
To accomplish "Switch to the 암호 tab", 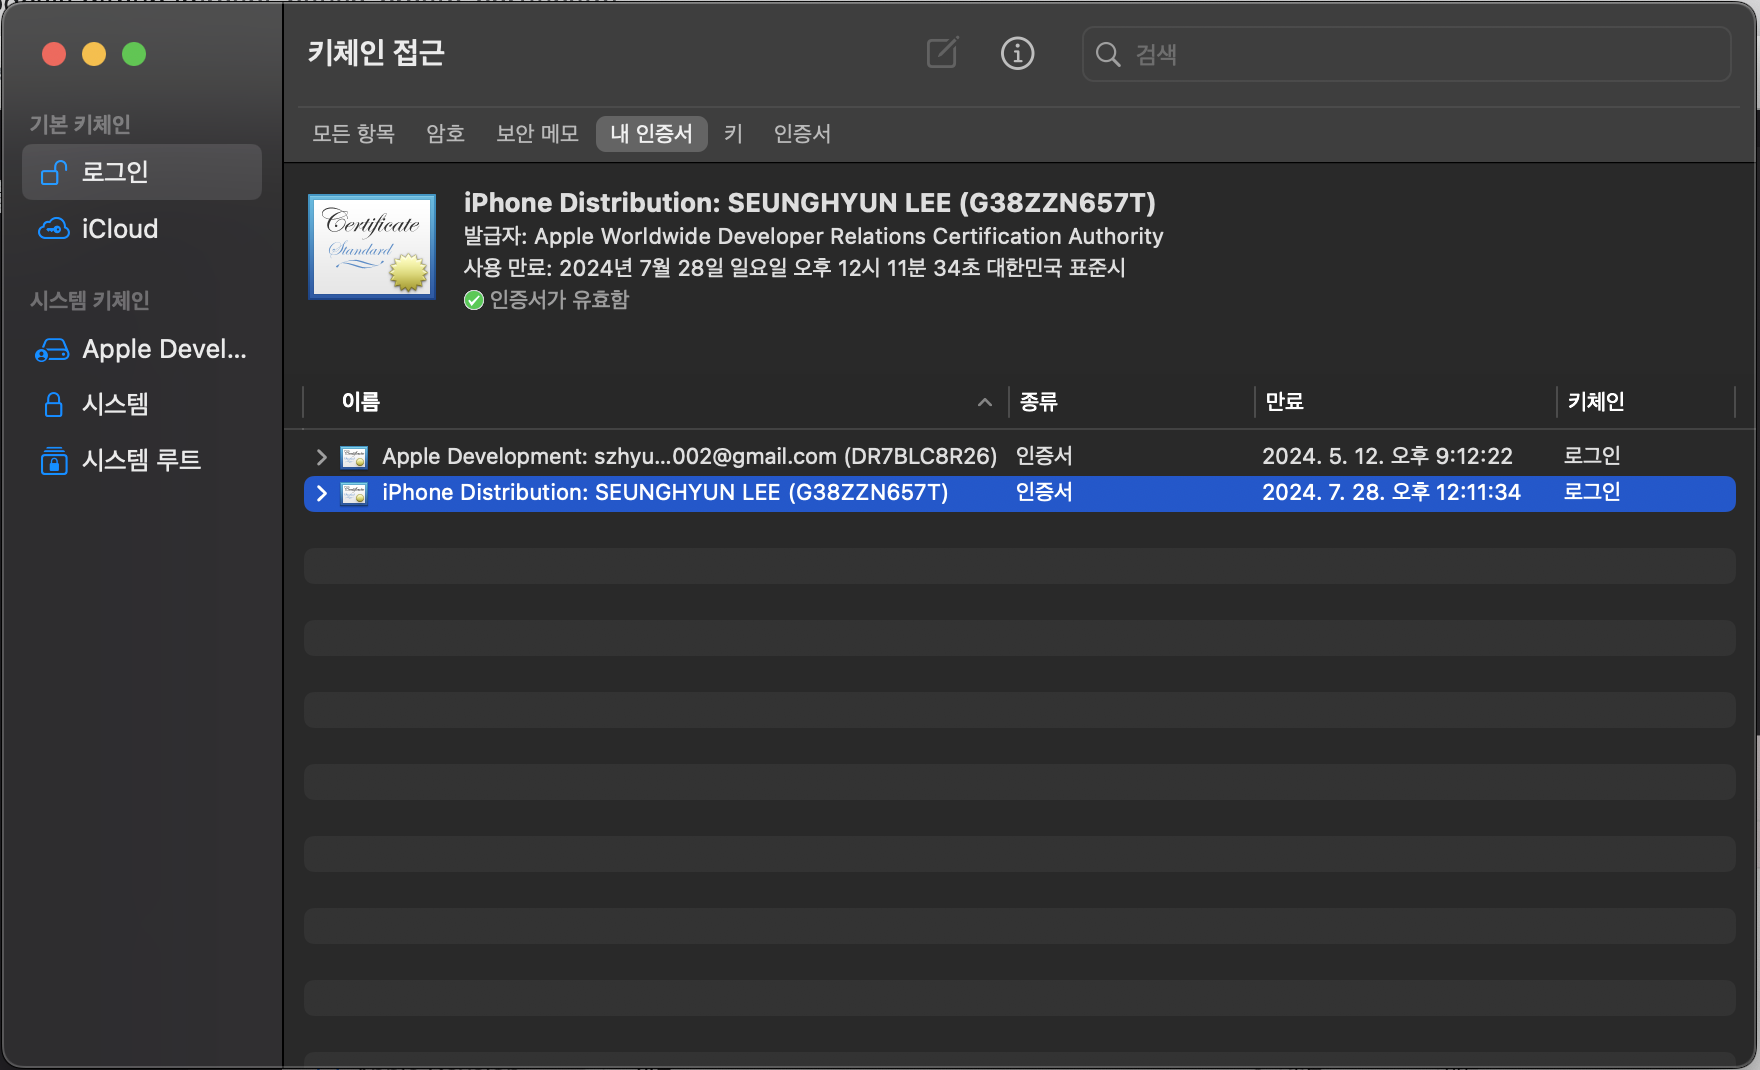I will click(445, 134).
